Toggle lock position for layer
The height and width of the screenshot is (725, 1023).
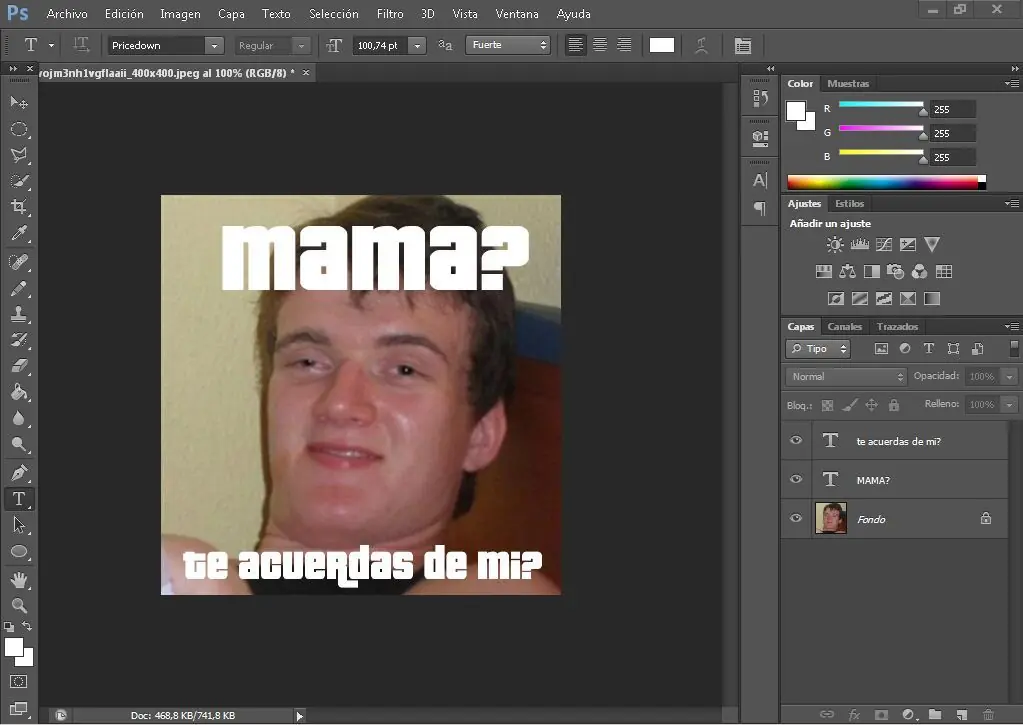[x=871, y=405]
